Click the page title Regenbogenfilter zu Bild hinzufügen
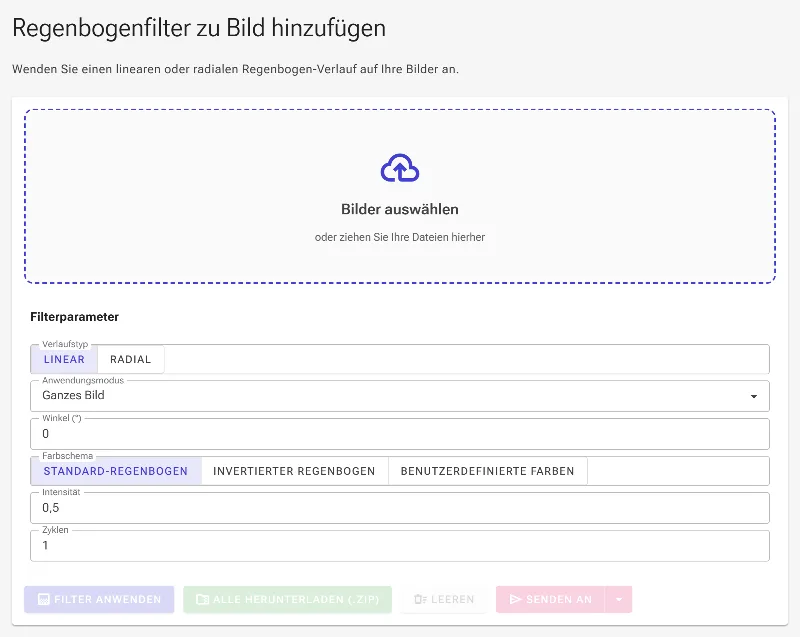Viewport: 800px width, 637px height. (199, 28)
